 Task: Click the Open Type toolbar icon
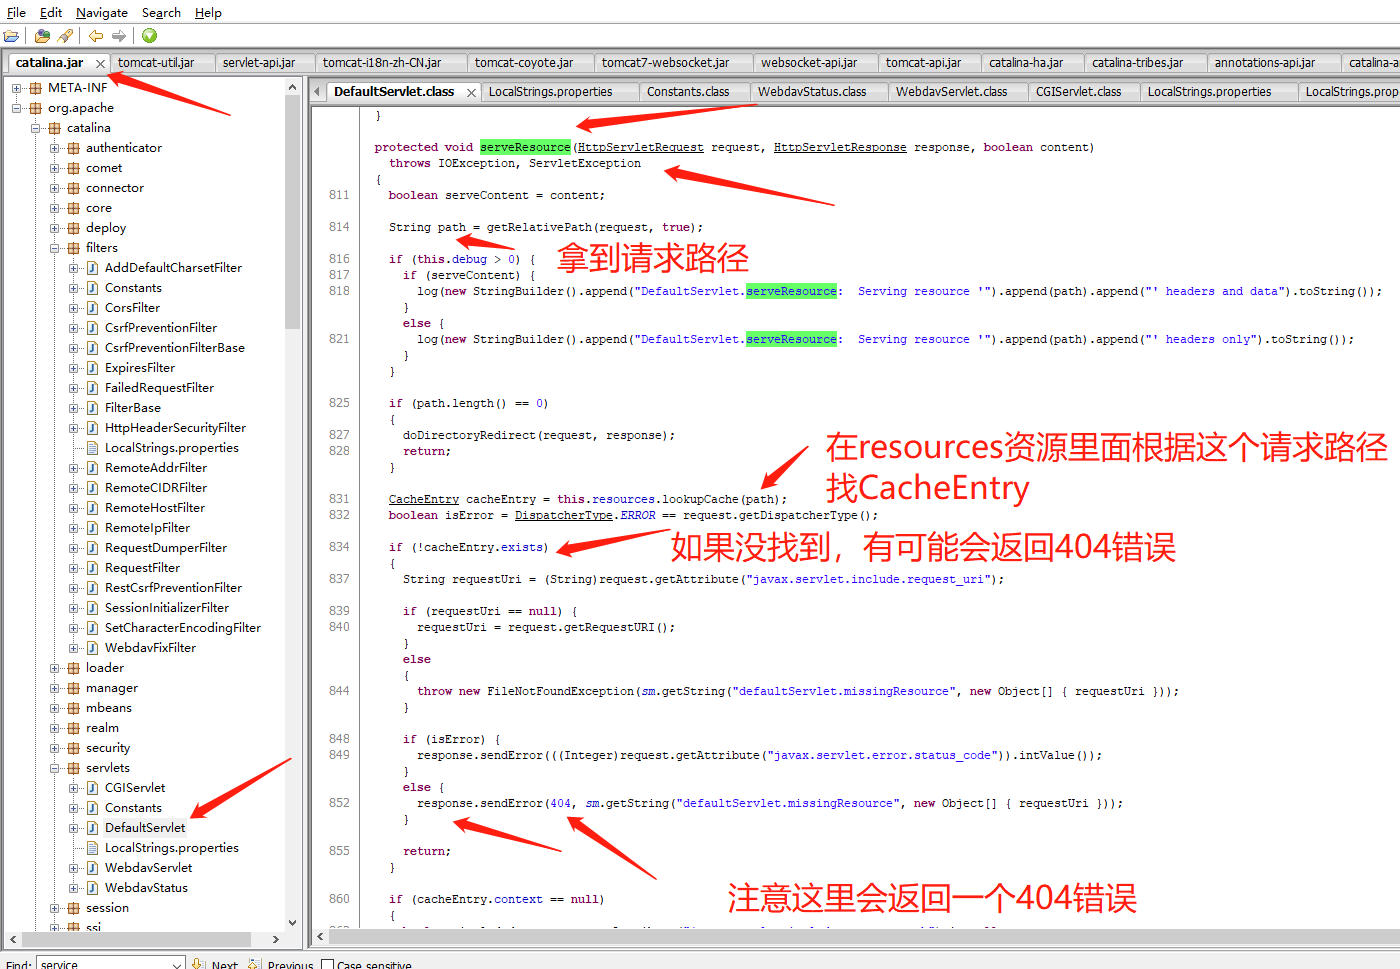pos(42,36)
